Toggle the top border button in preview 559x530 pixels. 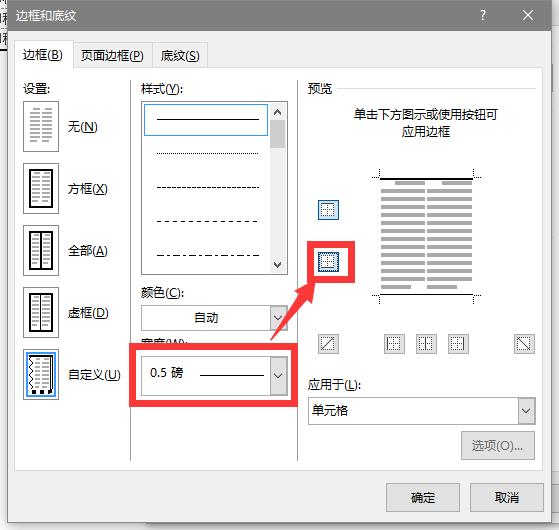(x=328, y=210)
